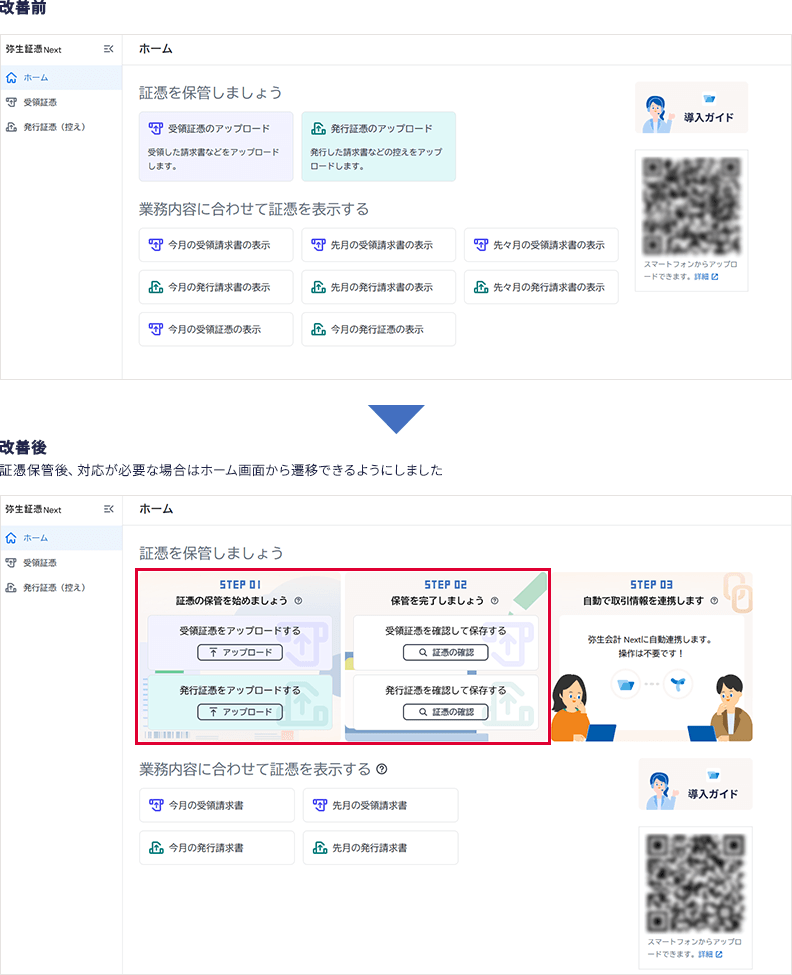The image size is (792, 975).
Task: Open the 導入ガイド banner in the 改善前 screen
Action: point(691,108)
